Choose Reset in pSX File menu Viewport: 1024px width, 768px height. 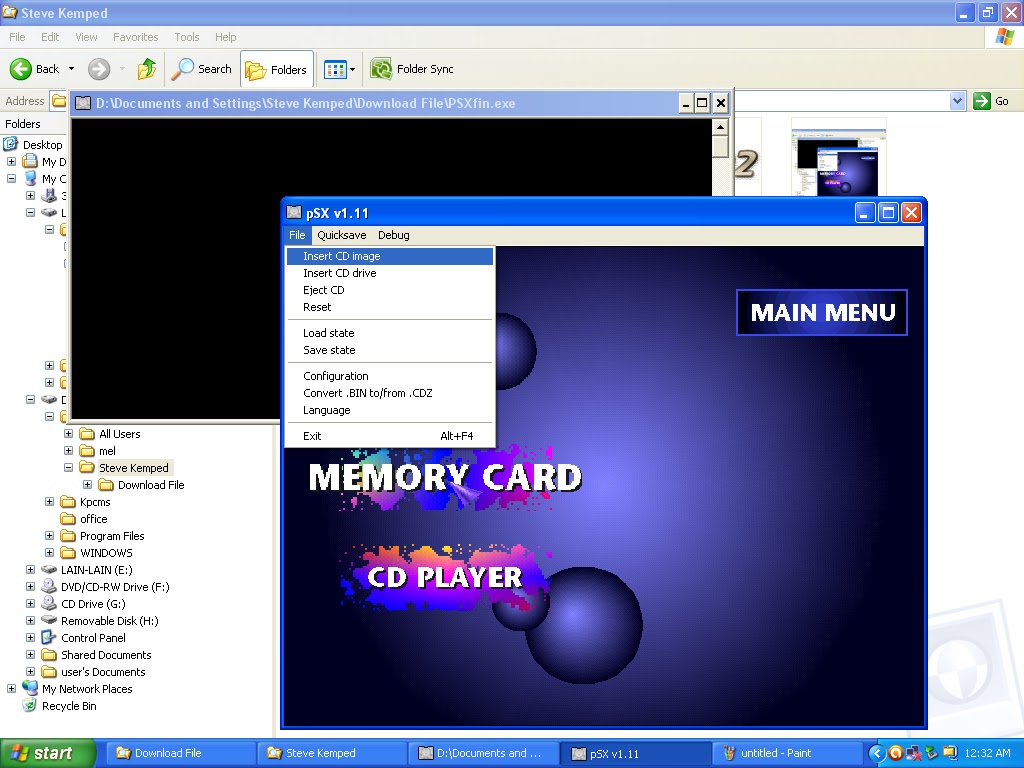389,307
